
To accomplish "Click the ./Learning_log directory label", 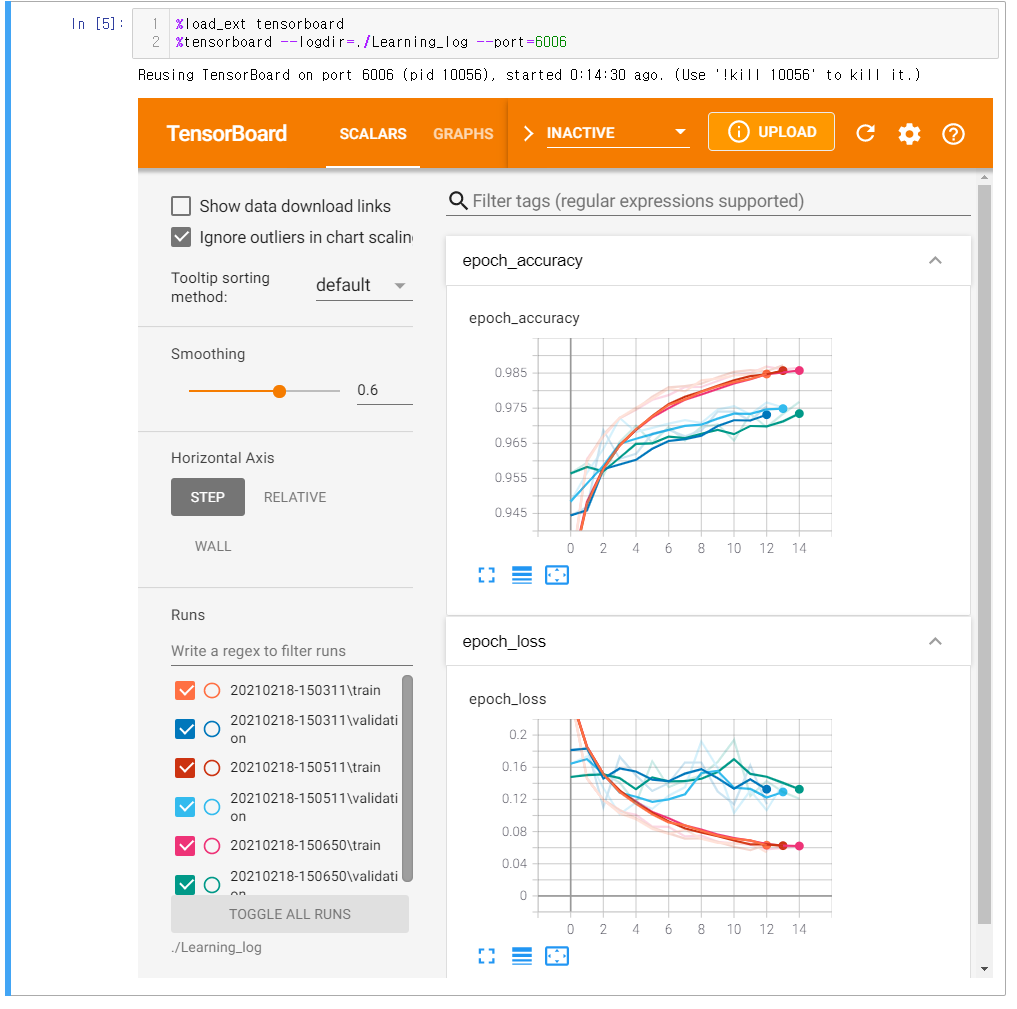I will tap(216, 947).
